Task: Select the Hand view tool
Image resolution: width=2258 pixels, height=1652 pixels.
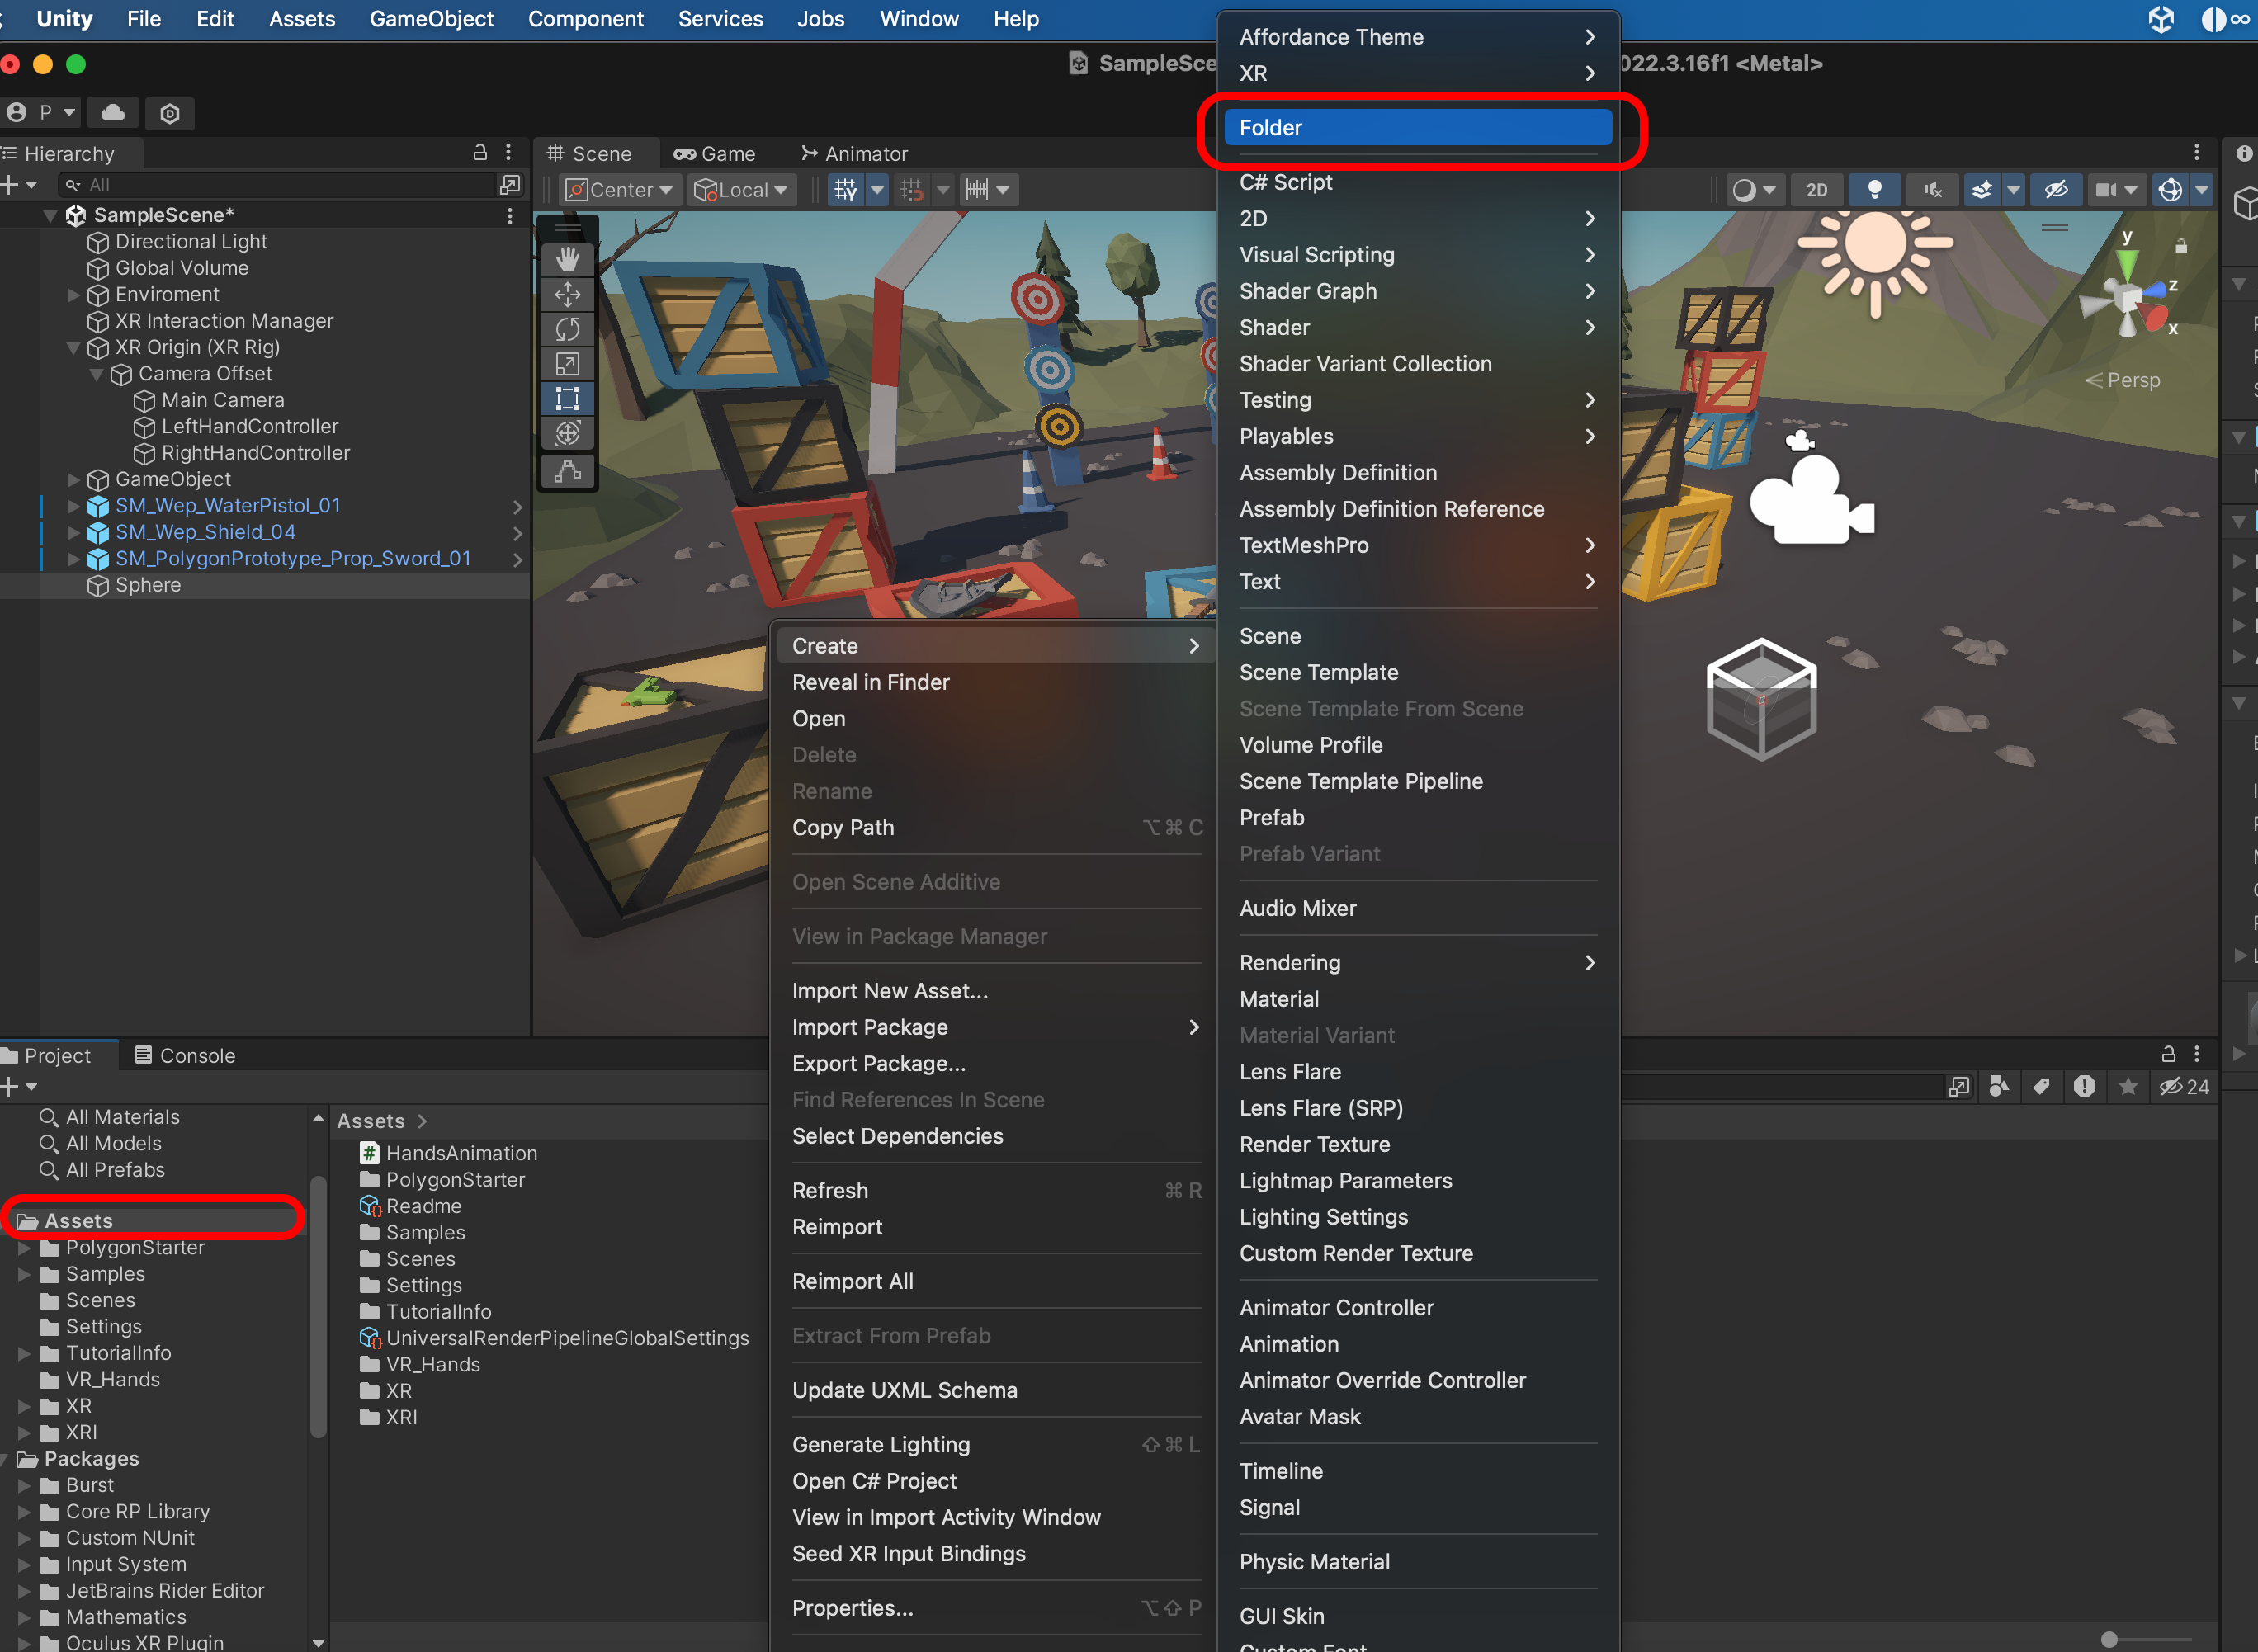Action: [x=567, y=260]
